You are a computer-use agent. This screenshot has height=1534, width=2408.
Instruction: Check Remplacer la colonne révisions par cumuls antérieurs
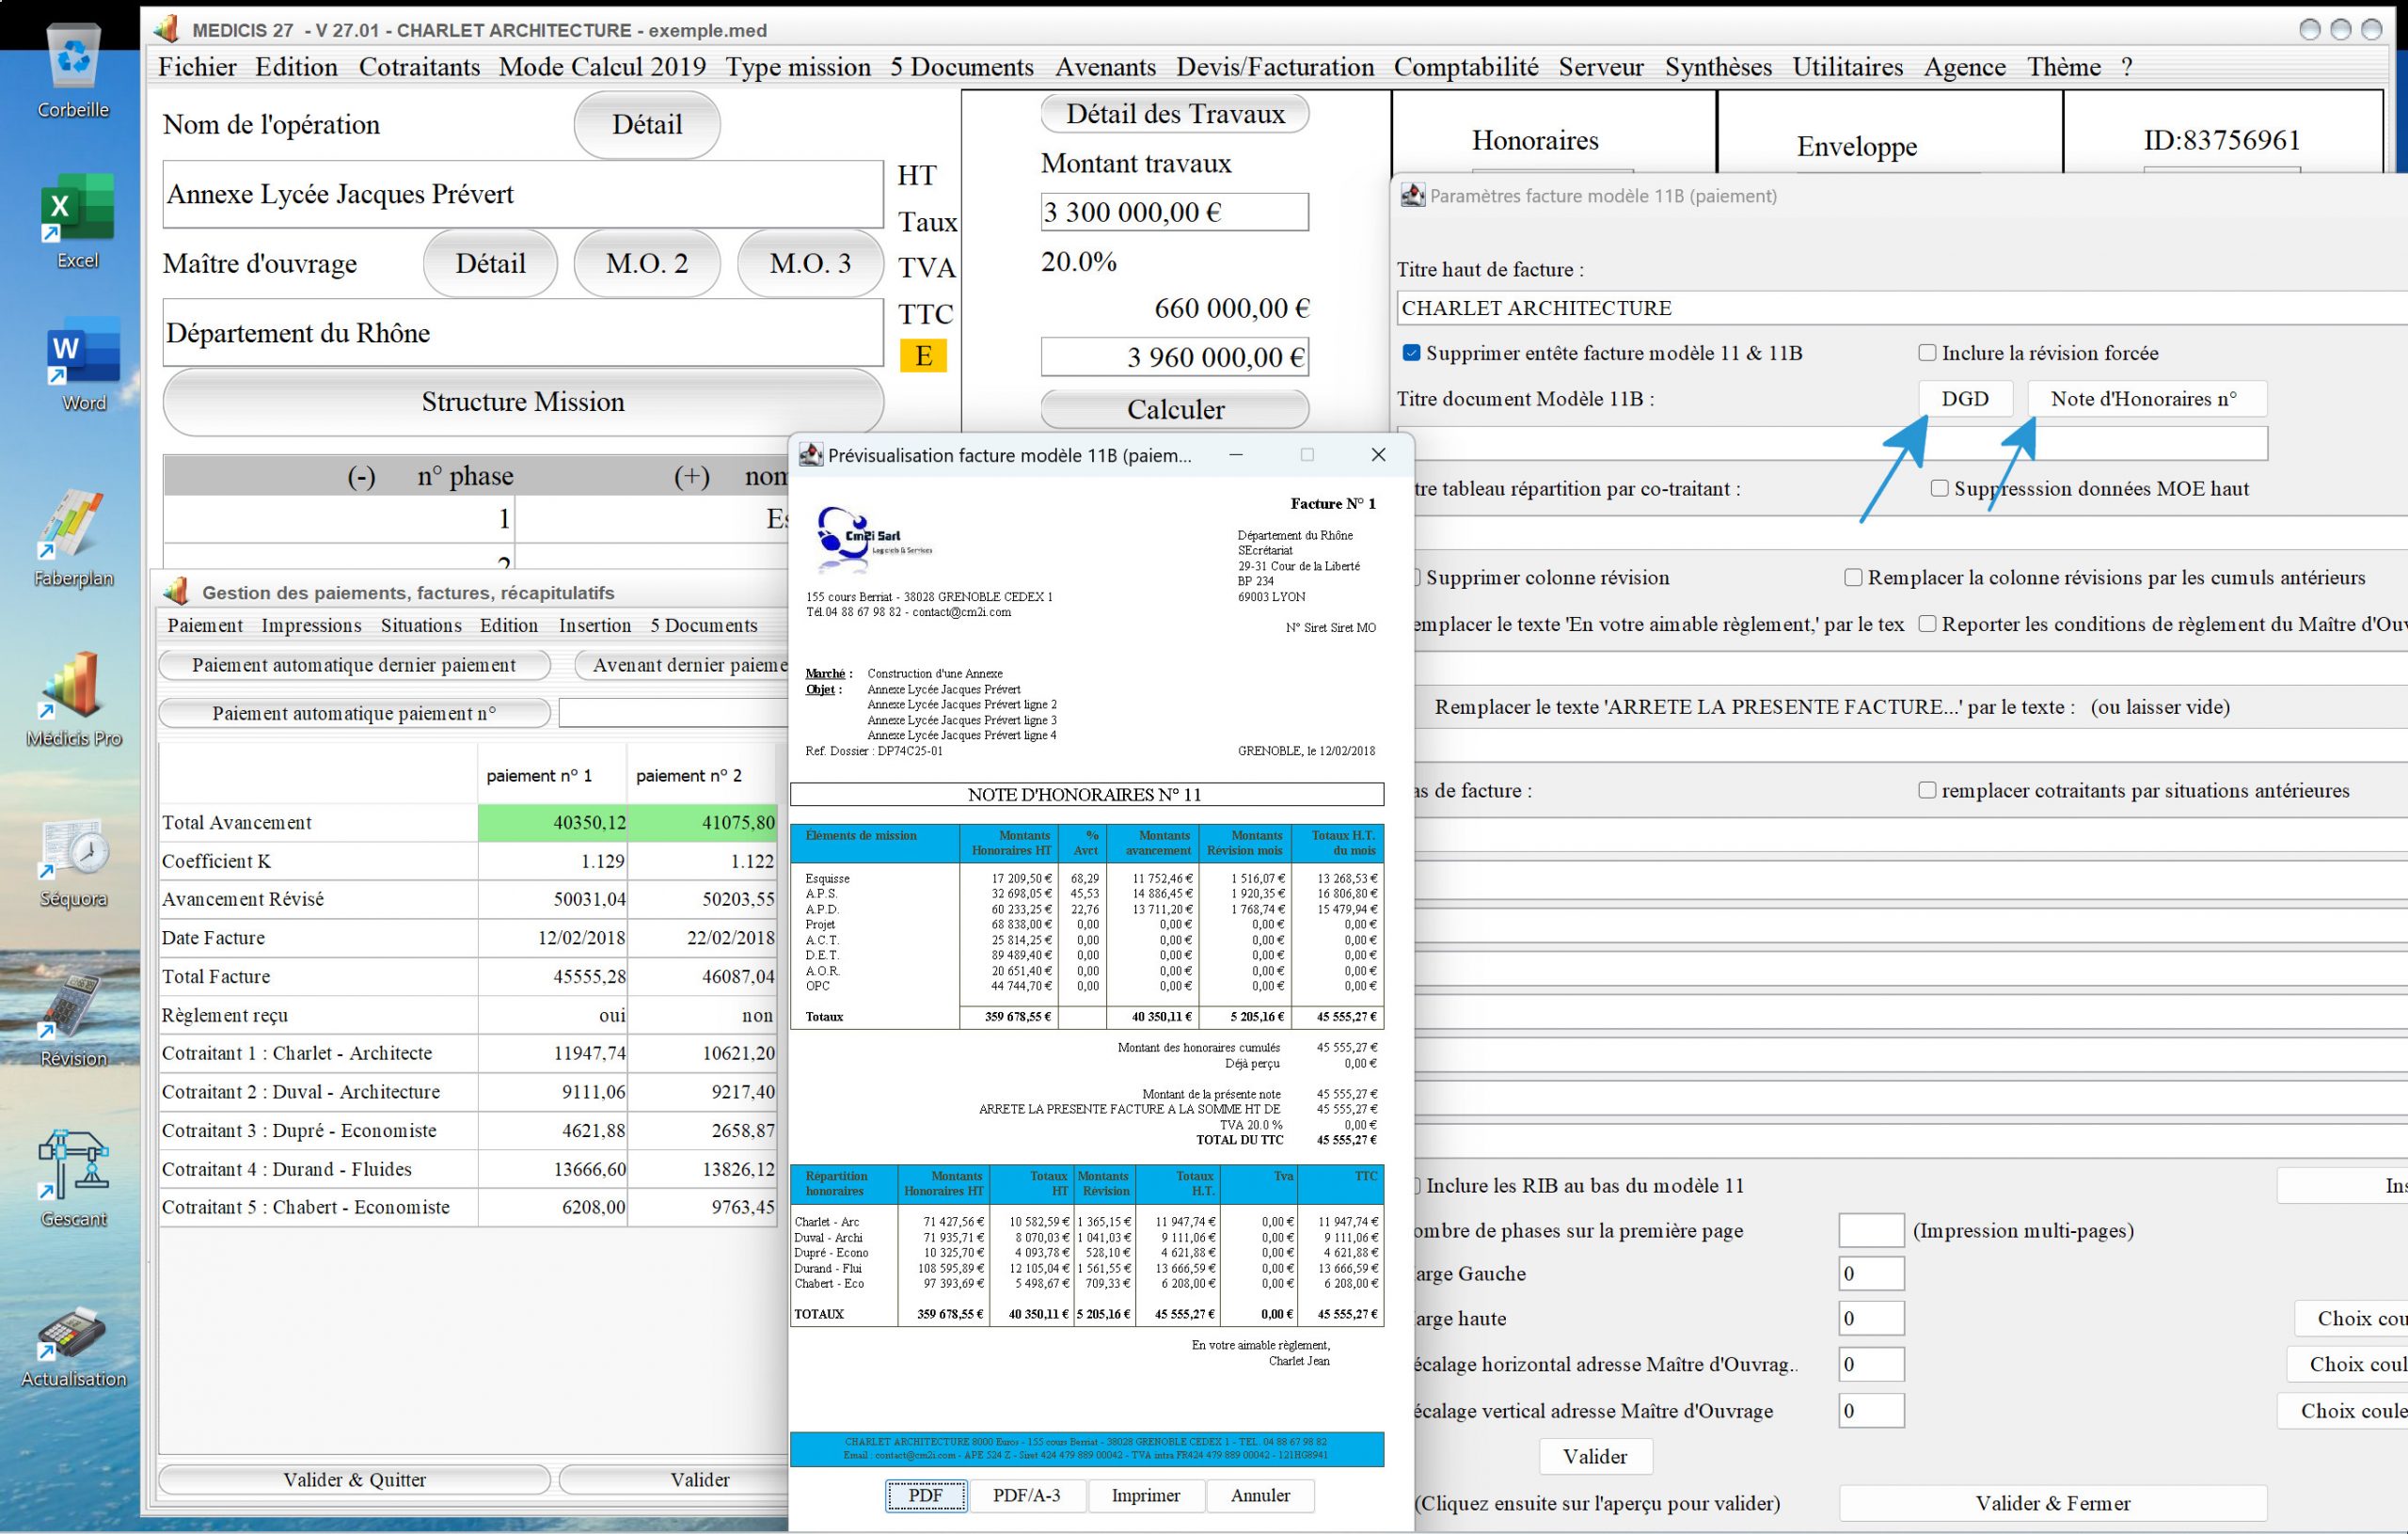pos(1853,577)
